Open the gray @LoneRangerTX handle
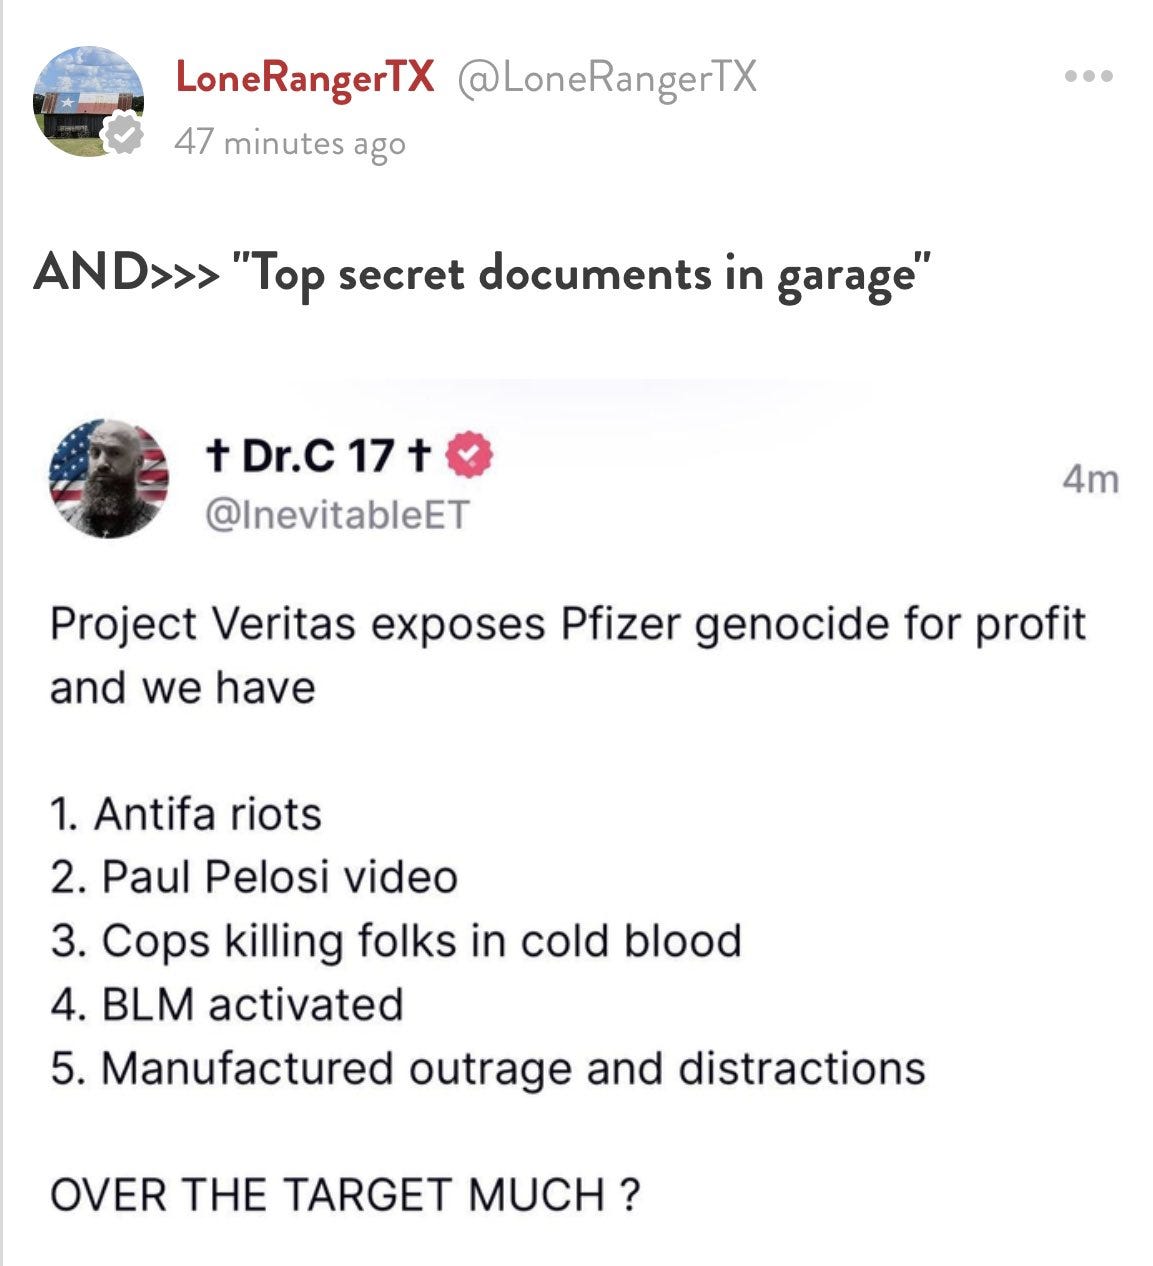This screenshot has height=1266, width=1153. (607, 76)
